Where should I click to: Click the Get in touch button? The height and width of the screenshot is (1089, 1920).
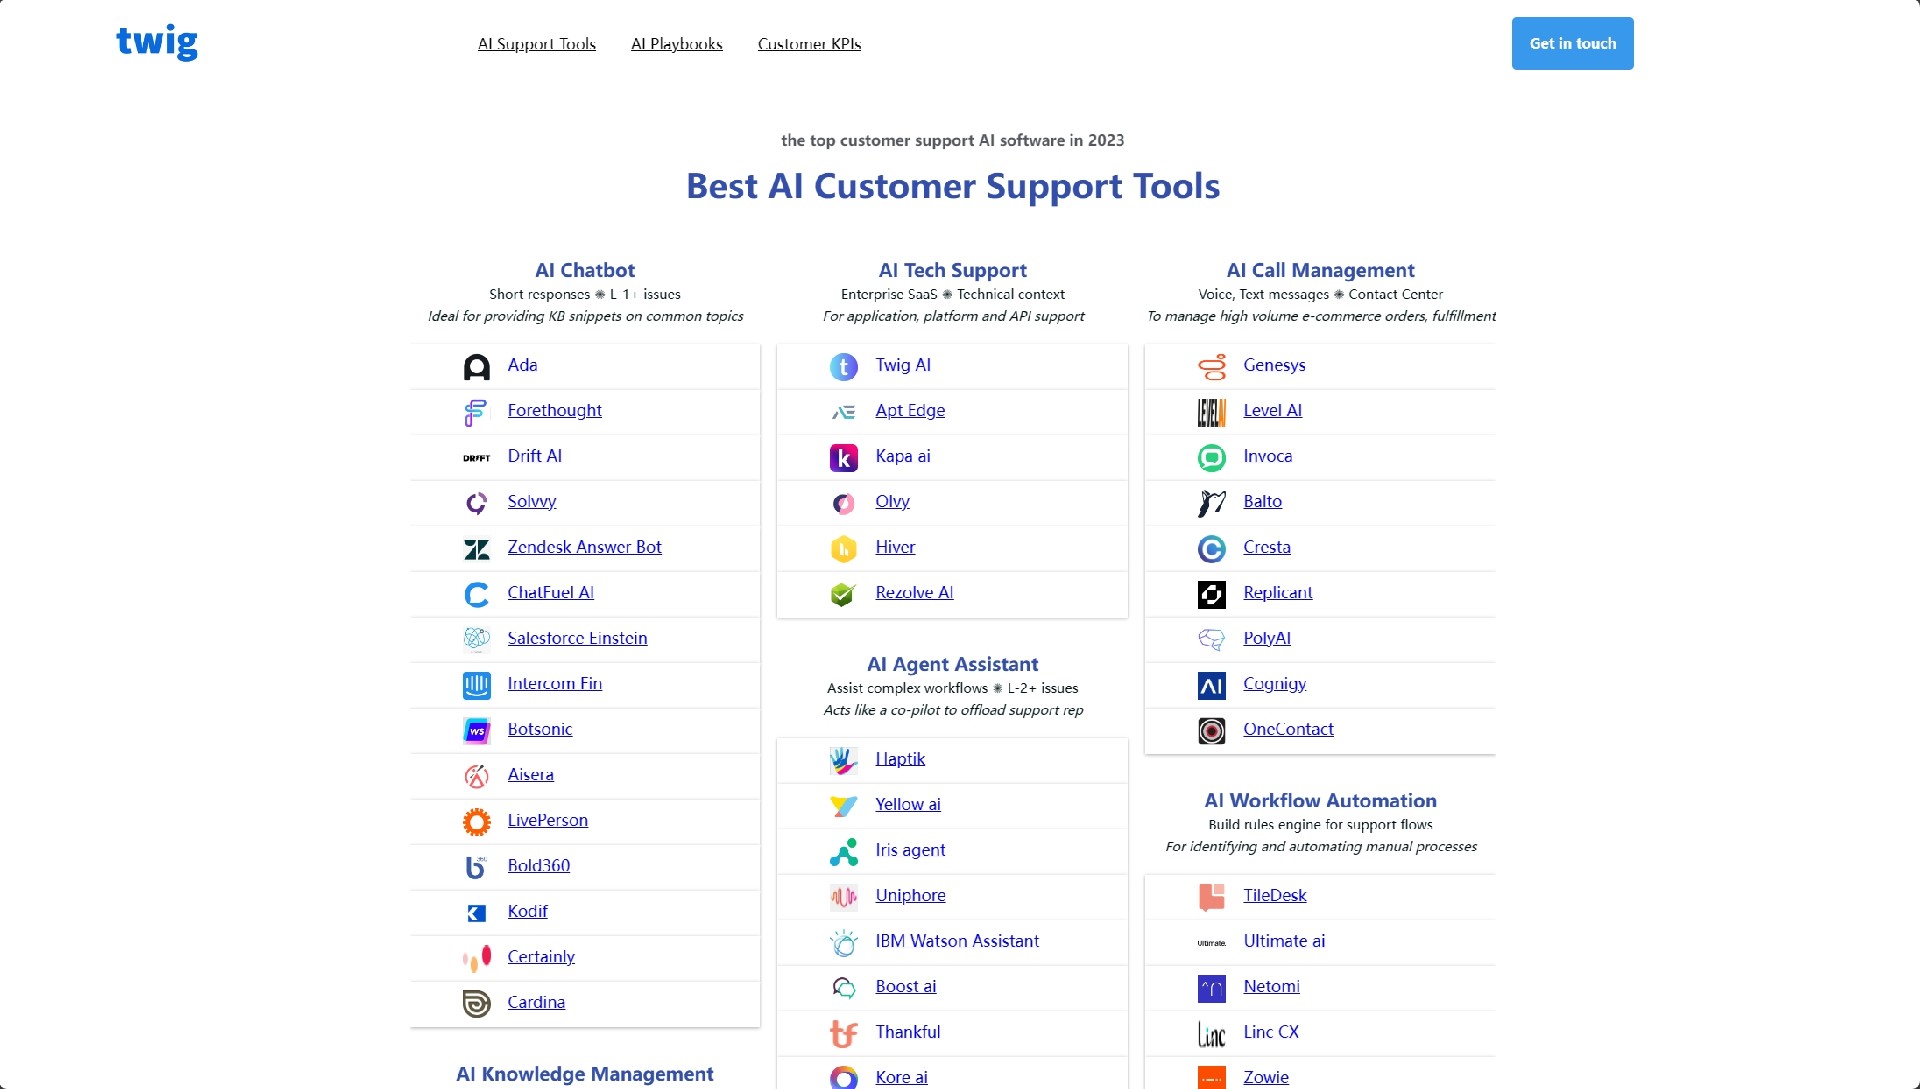(1572, 43)
